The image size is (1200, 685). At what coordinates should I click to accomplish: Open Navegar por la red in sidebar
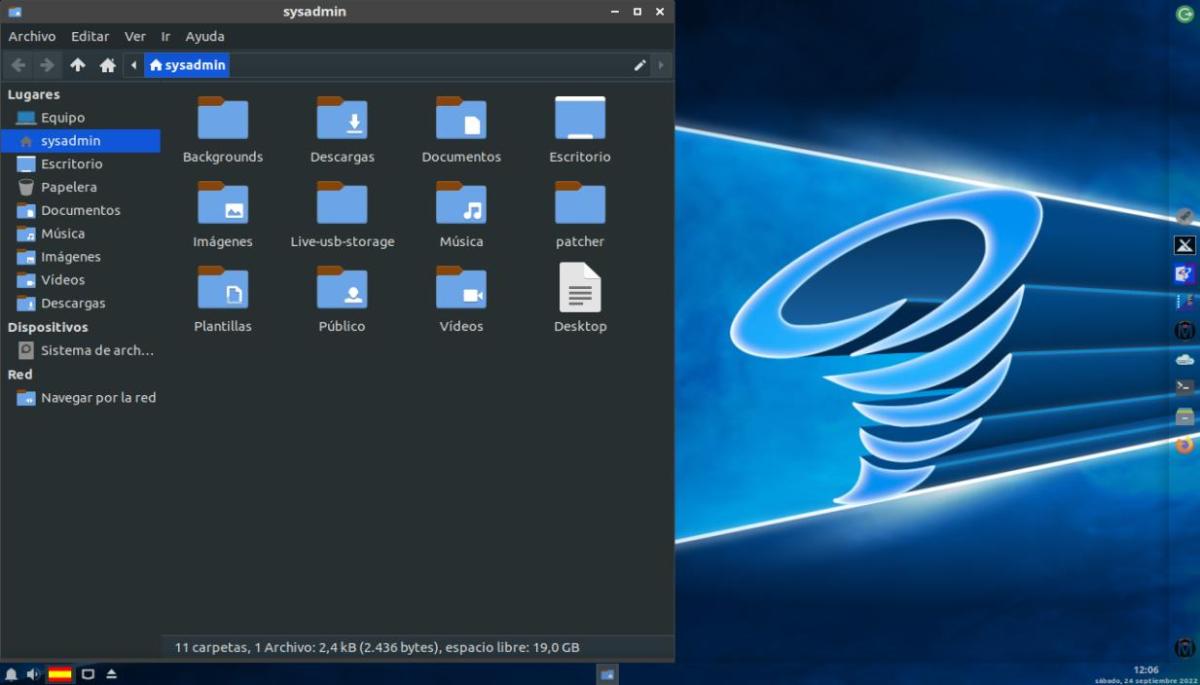(97, 397)
